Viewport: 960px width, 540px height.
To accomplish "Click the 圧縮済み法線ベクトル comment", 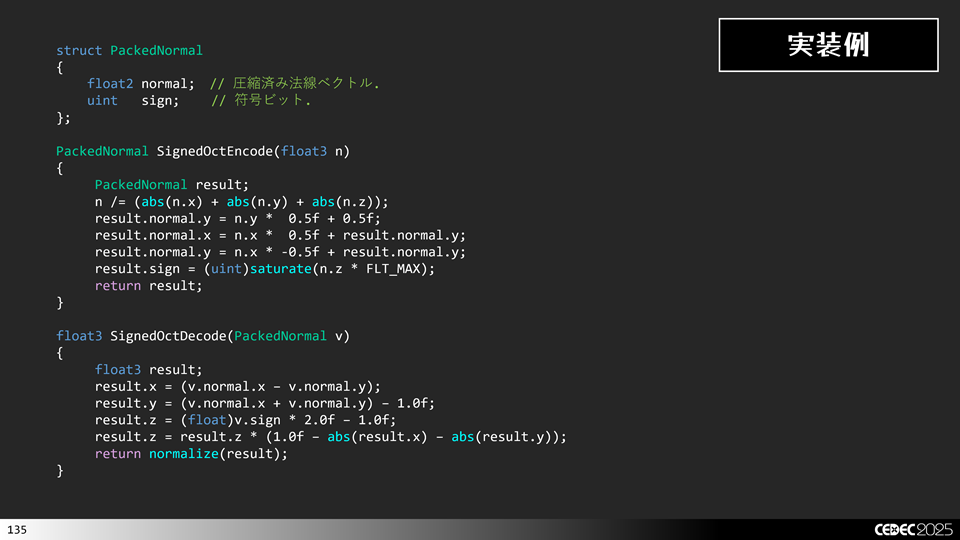I will [301, 83].
